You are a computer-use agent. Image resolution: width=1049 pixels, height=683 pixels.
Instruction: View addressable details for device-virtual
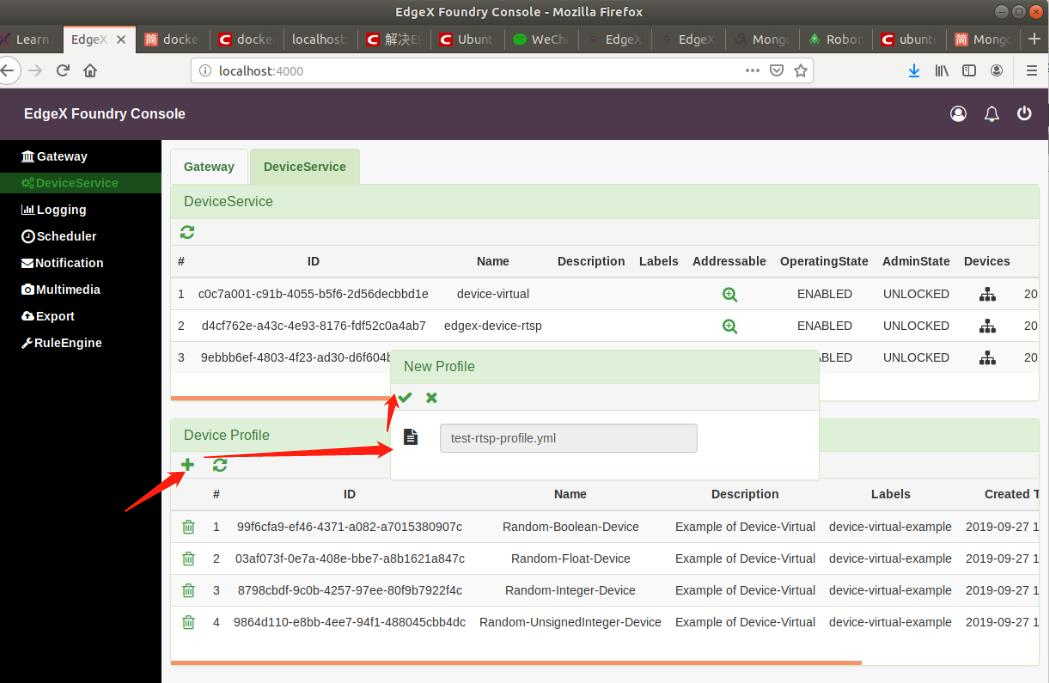point(729,294)
